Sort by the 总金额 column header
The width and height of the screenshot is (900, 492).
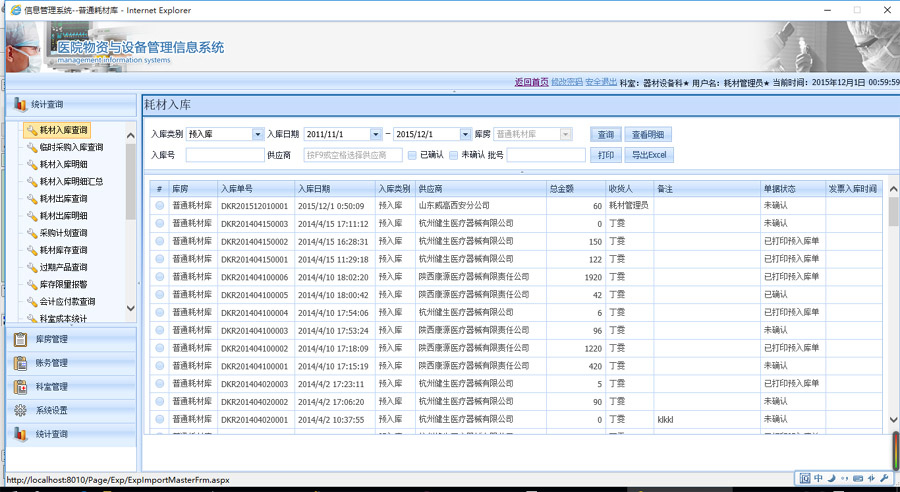click(x=576, y=188)
